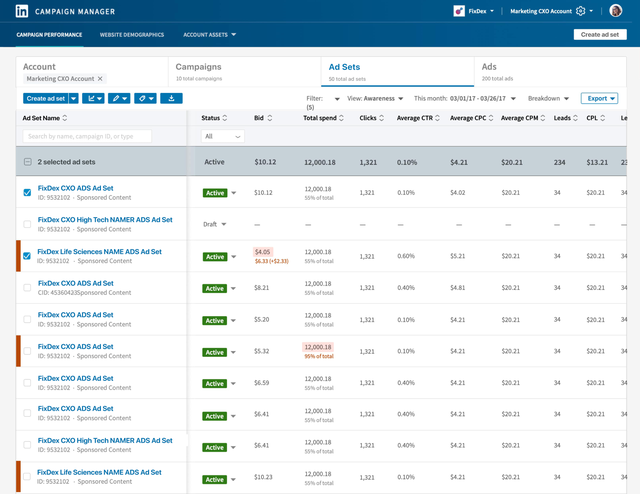Screen dimensions: 640x494
Task: Check the FixDex CXO ADS row with $6.41 bid
Action: click(27, 413)
